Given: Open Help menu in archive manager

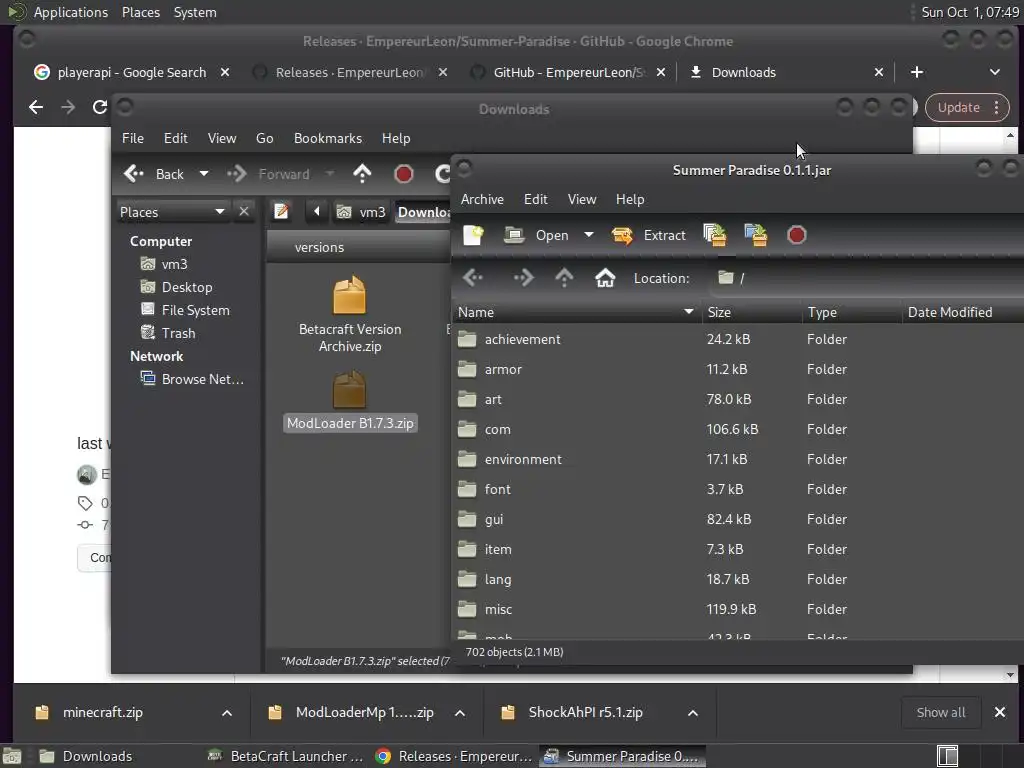Looking at the screenshot, I should click(x=630, y=199).
